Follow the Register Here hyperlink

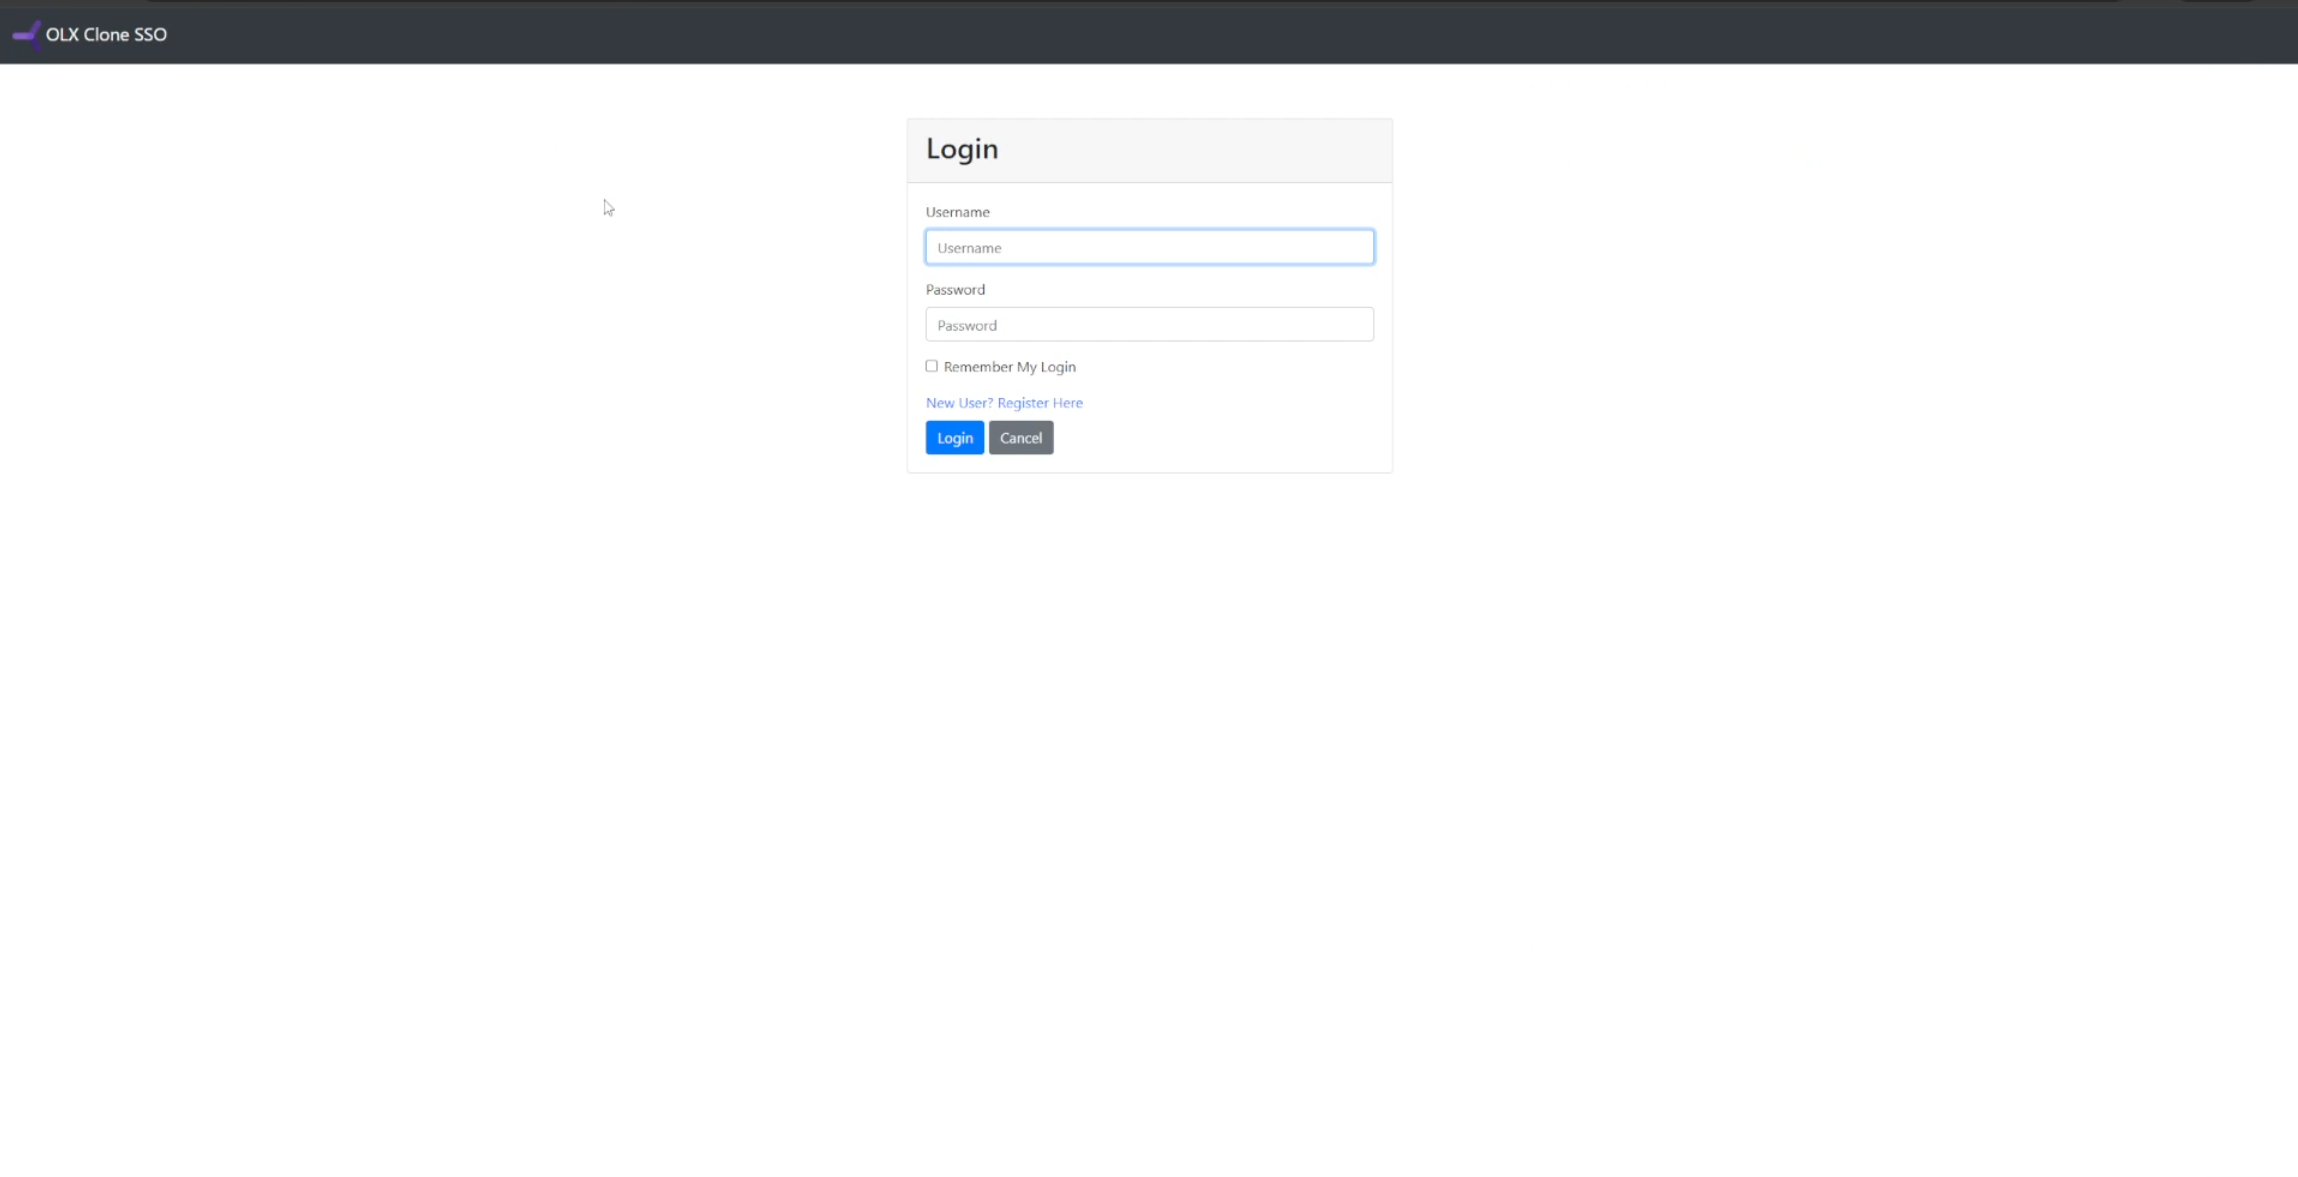coord(1039,403)
